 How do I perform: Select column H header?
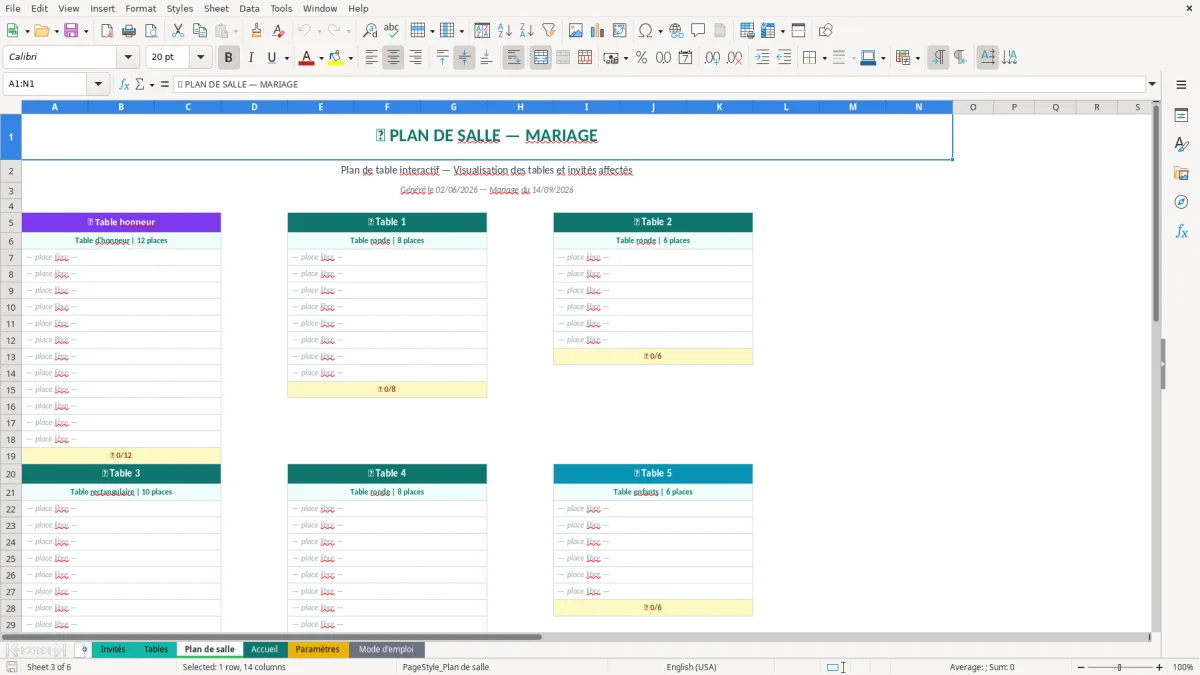tap(520, 106)
